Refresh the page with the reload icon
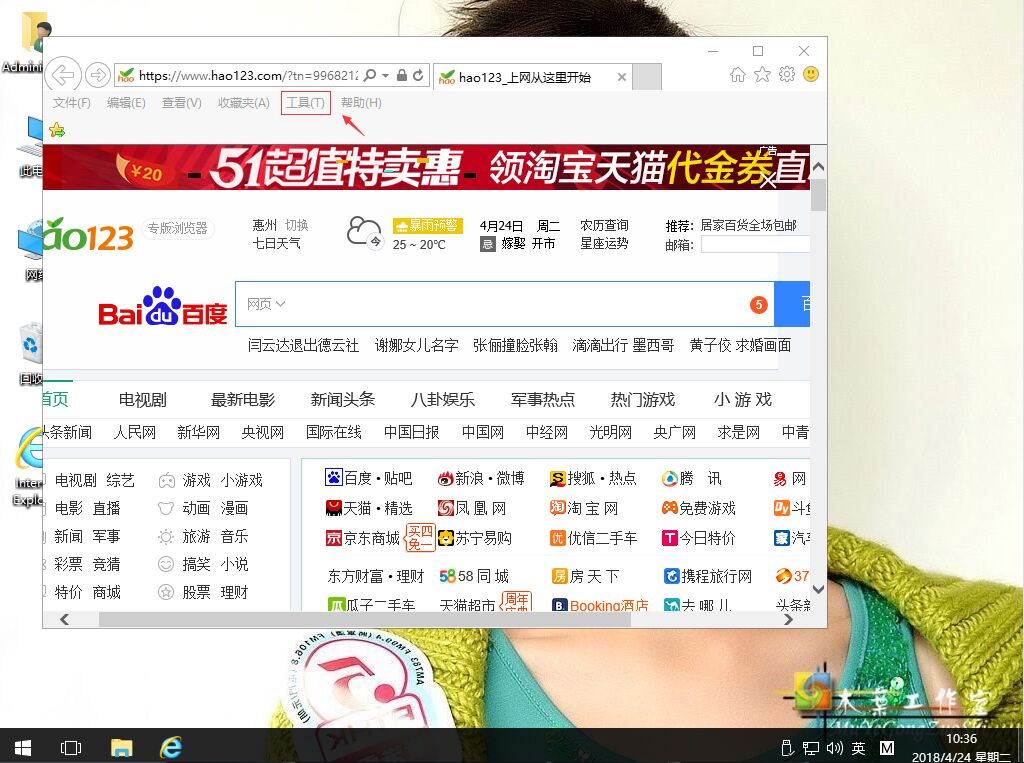The width and height of the screenshot is (1024, 763). pos(419,75)
